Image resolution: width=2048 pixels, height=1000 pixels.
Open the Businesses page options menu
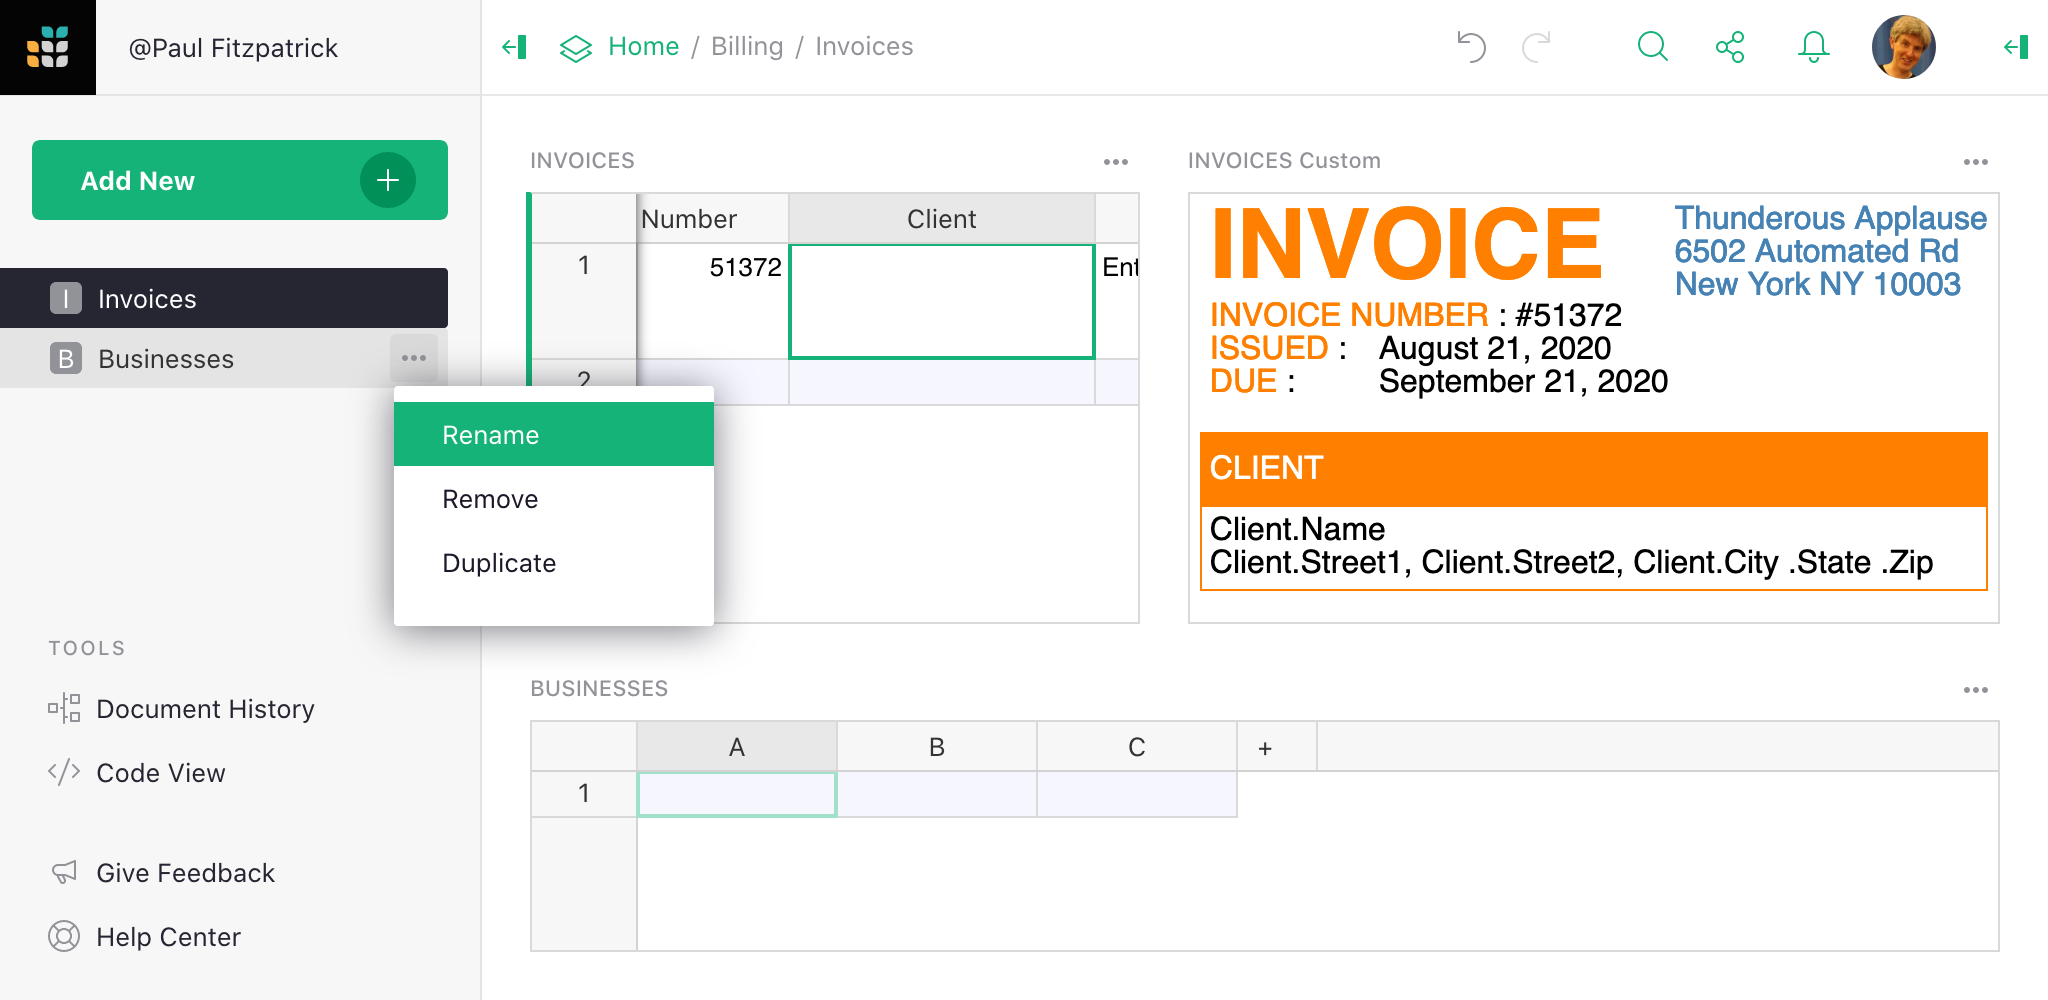(x=414, y=358)
